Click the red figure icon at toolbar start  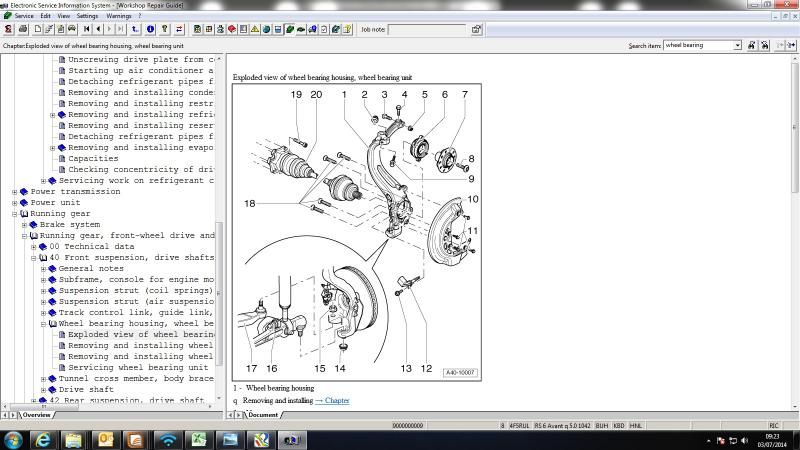(x=8, y=29)
